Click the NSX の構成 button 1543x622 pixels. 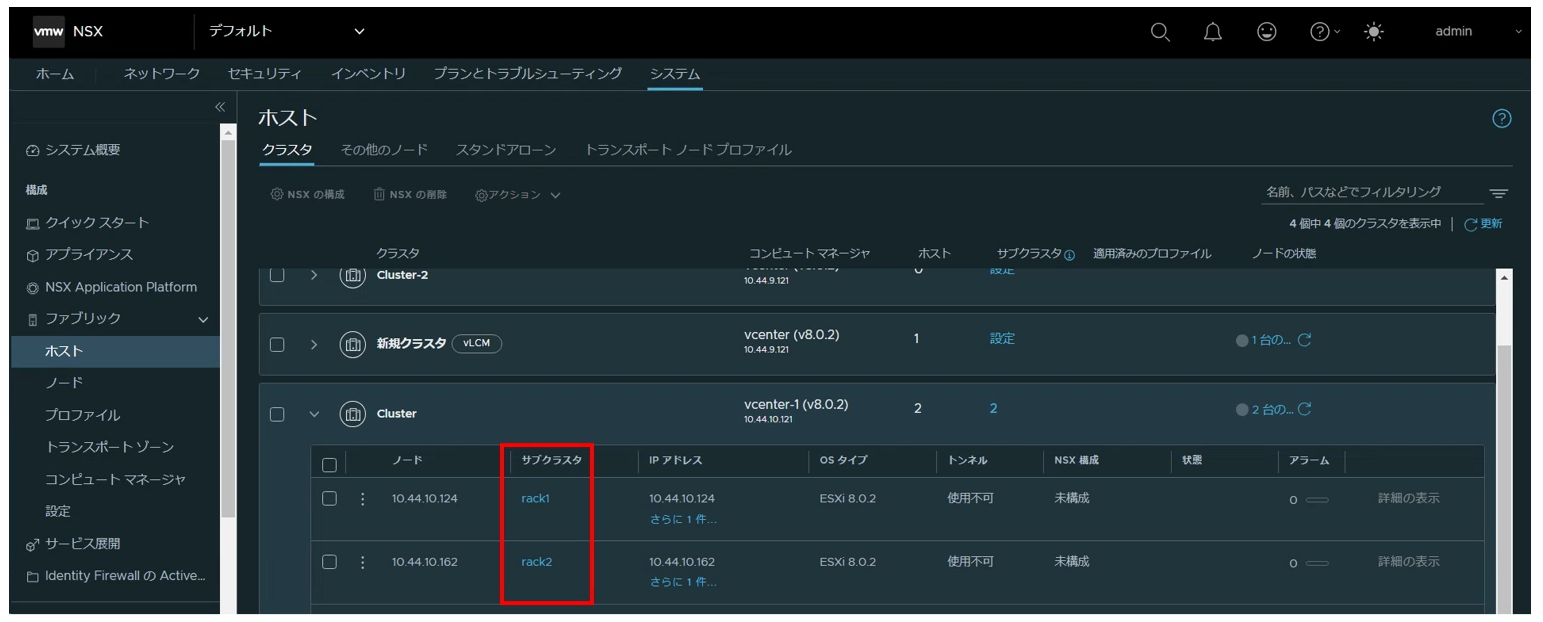tap(308, 195)
